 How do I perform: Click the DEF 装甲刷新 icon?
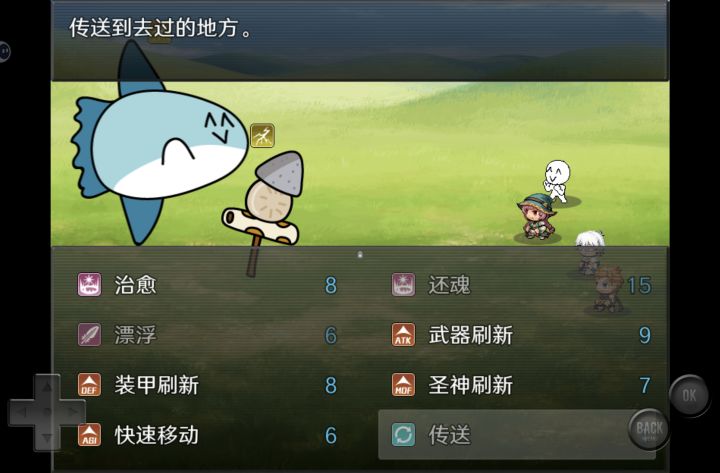[x=89, y=385]
